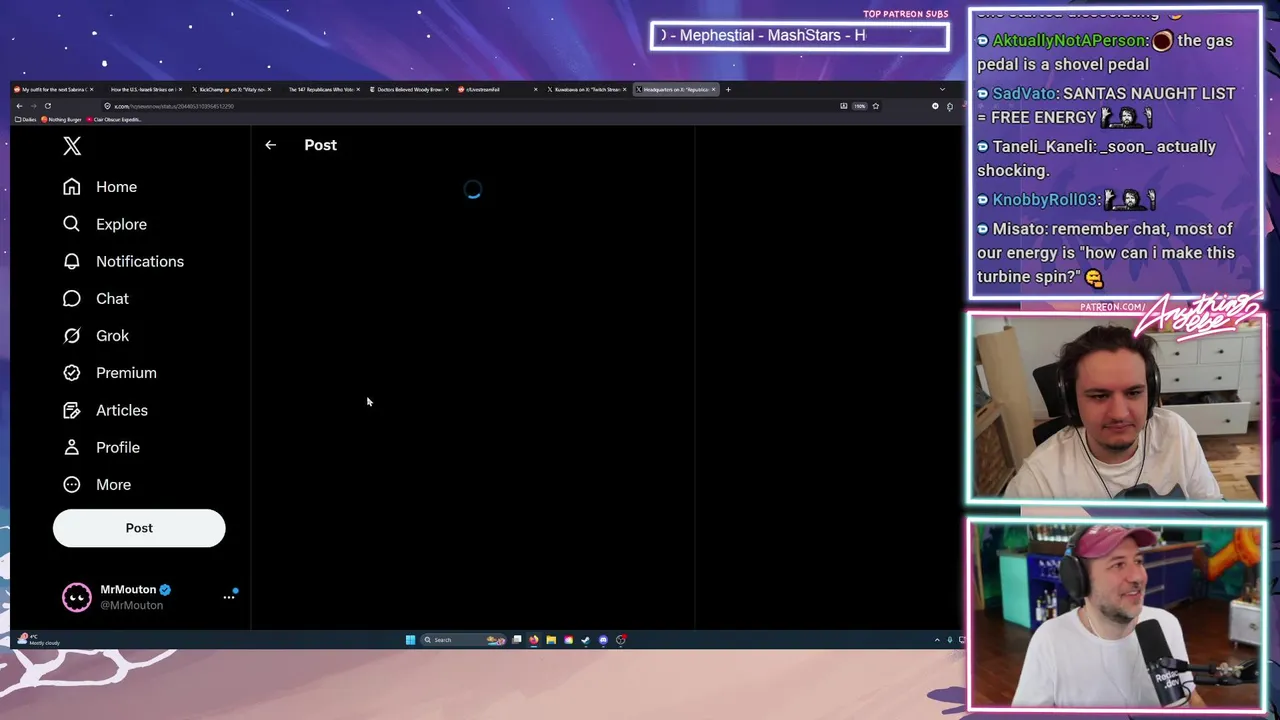Image resolution: width=1280 pixels, height=720 pixels.
Task: Open the Dailies bookmarks folder
Action: tap(26, 120)
